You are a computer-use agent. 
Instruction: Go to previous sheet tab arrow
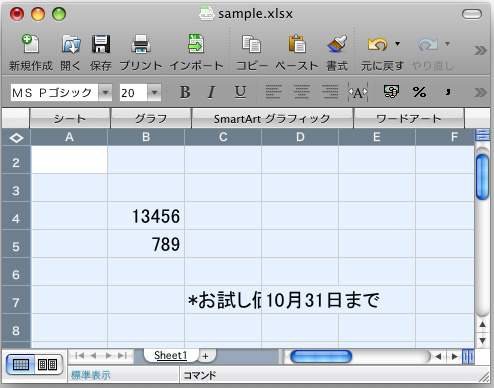click(x=94, y=355)
